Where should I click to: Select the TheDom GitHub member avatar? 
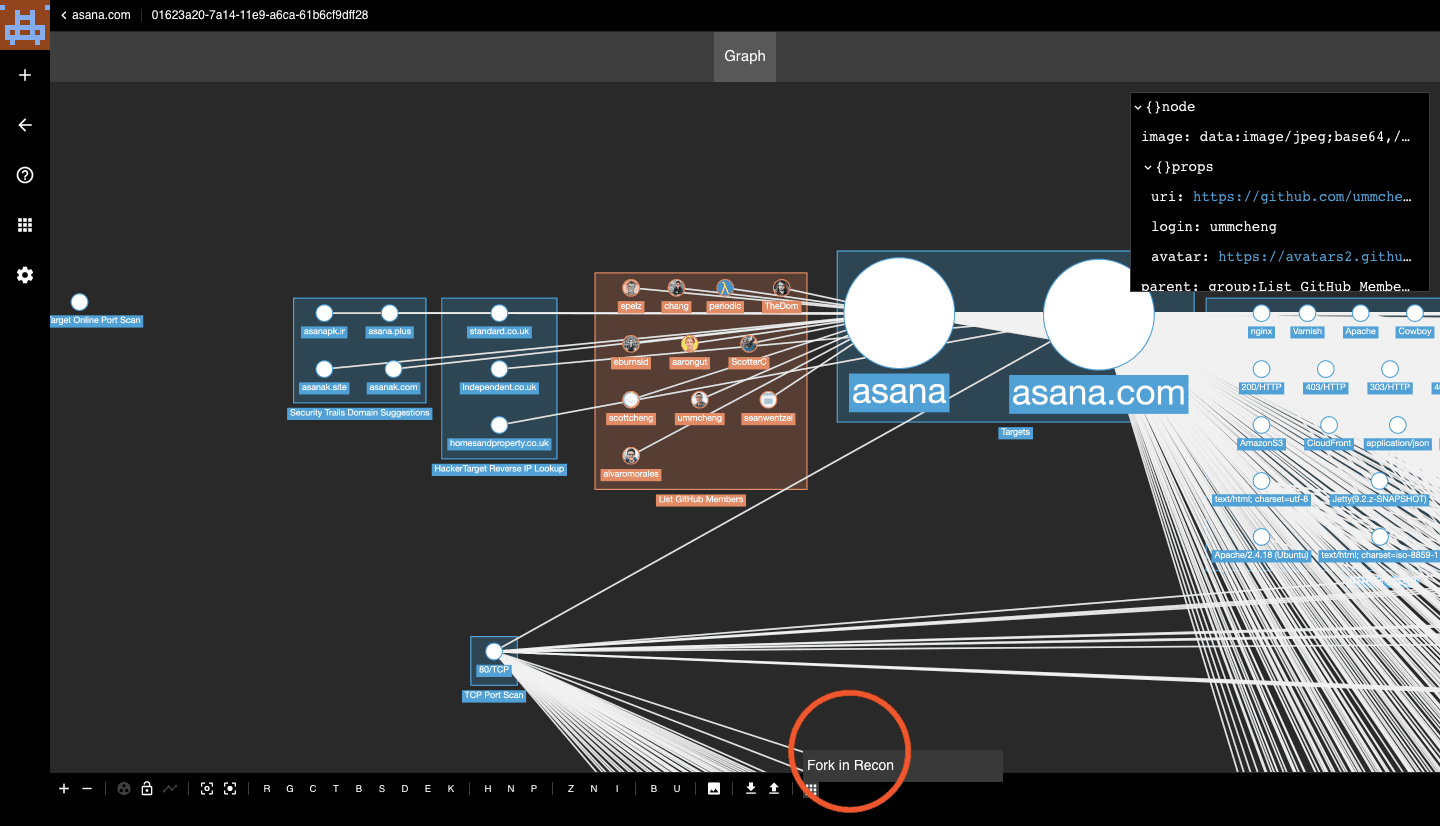pyautogui.click(x=782, y=288)
